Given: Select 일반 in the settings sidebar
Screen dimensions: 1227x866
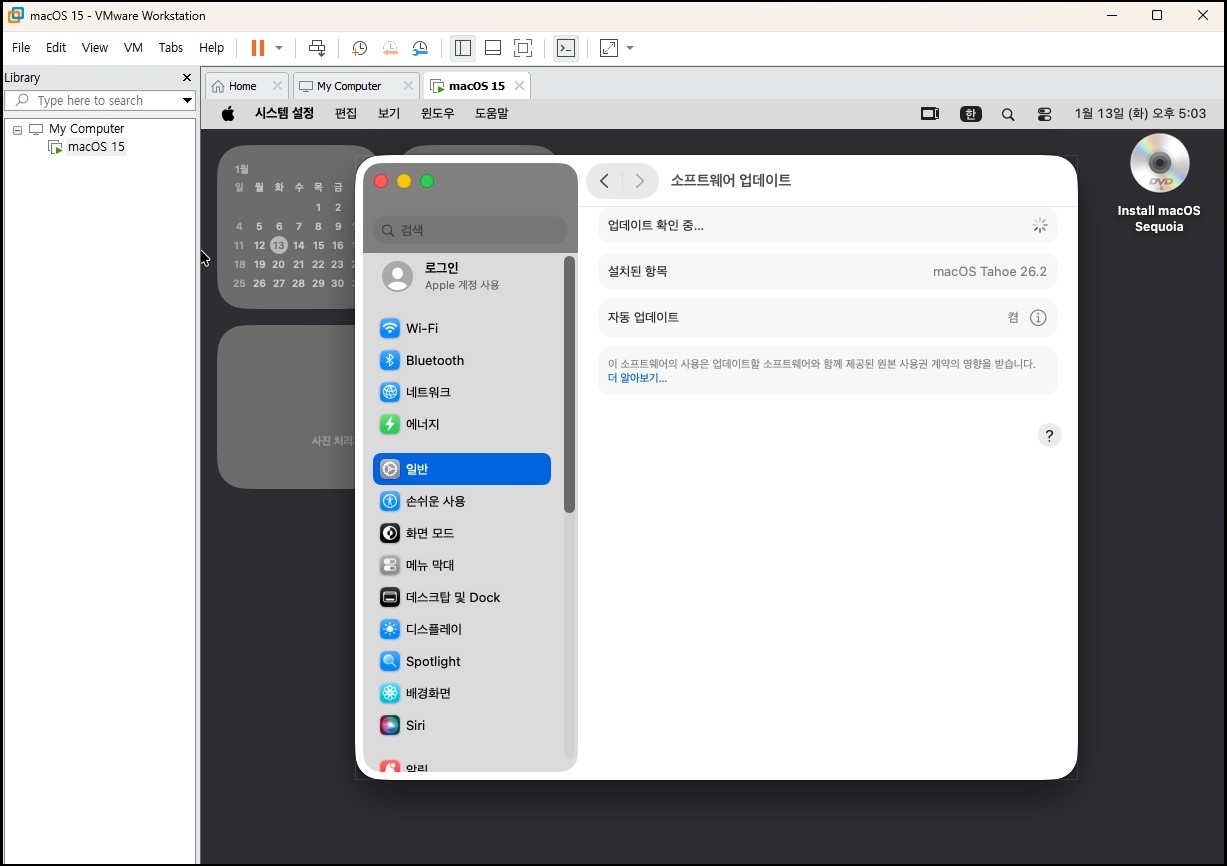Looking at the screenshot, I should click(x=462, y=469).
